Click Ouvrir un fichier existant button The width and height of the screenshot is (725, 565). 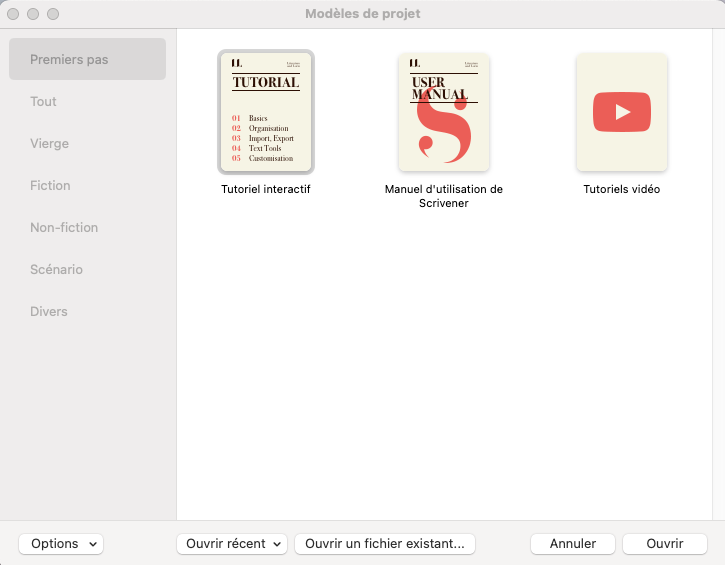point(385,544)
